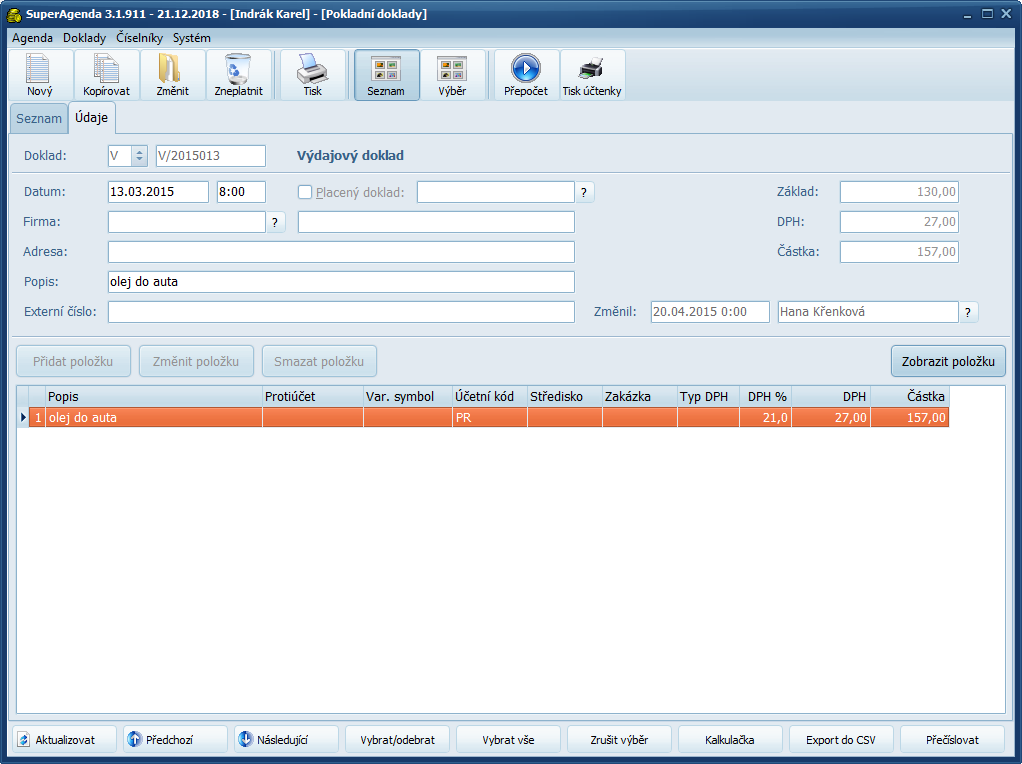Click the Částka column header in table
This screenshot has height=764, width=1022.
[x=910, y=397]
